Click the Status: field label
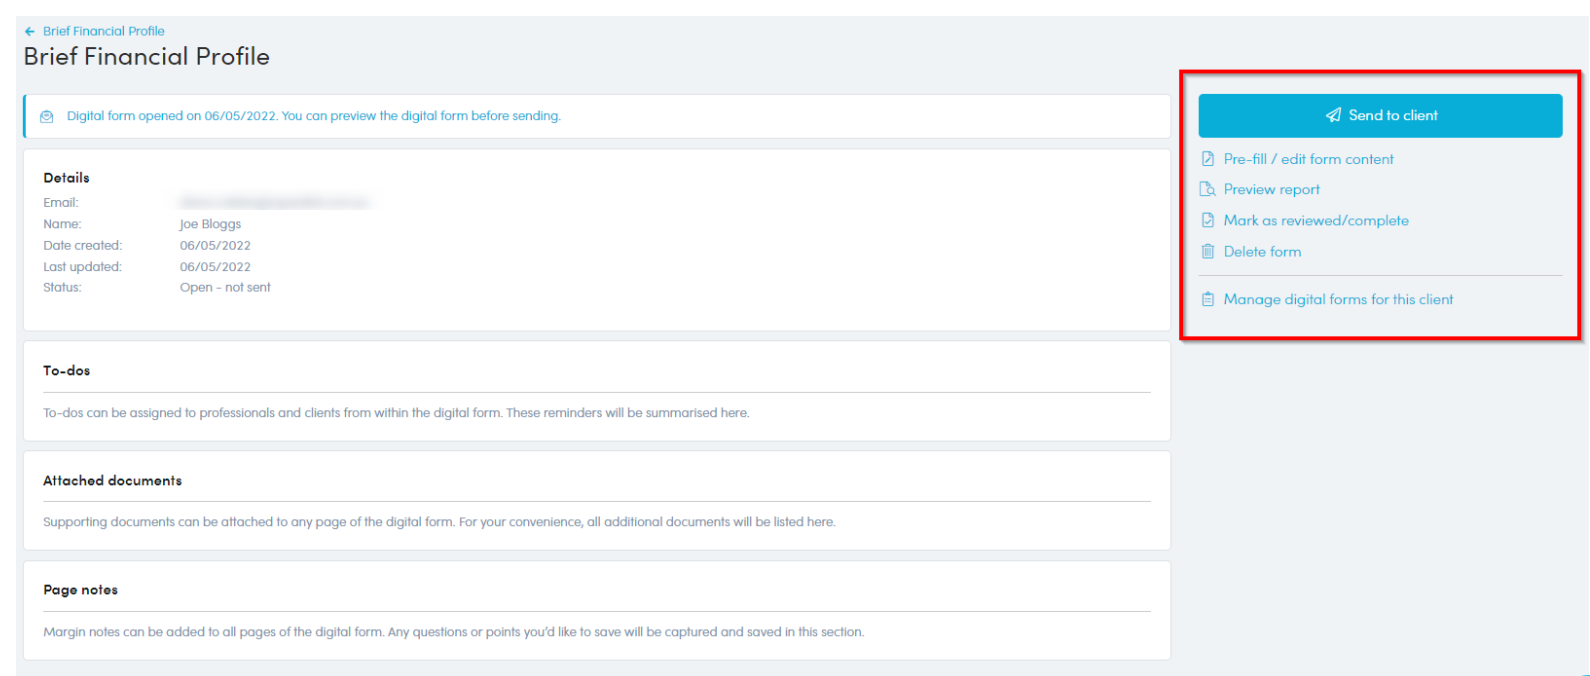The image size is (1590, 676). pos(62,287)
